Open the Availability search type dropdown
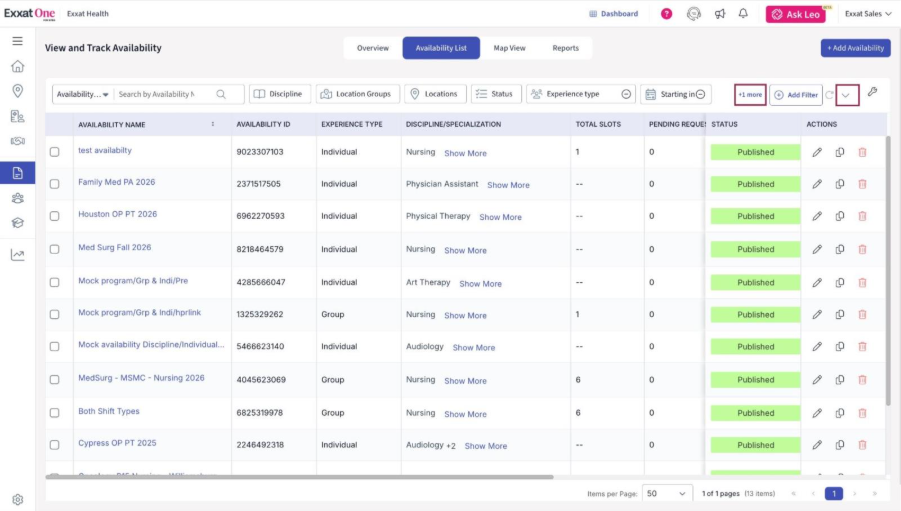The image size is (901, 511). pos(83,94)
